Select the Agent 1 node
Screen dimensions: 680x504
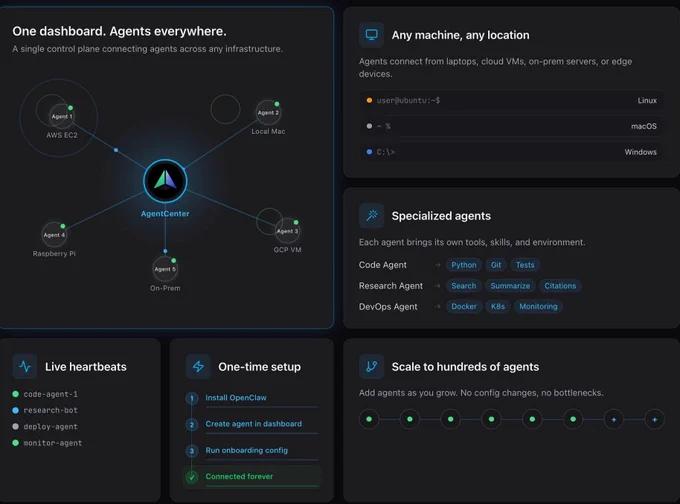click(62, 116)
